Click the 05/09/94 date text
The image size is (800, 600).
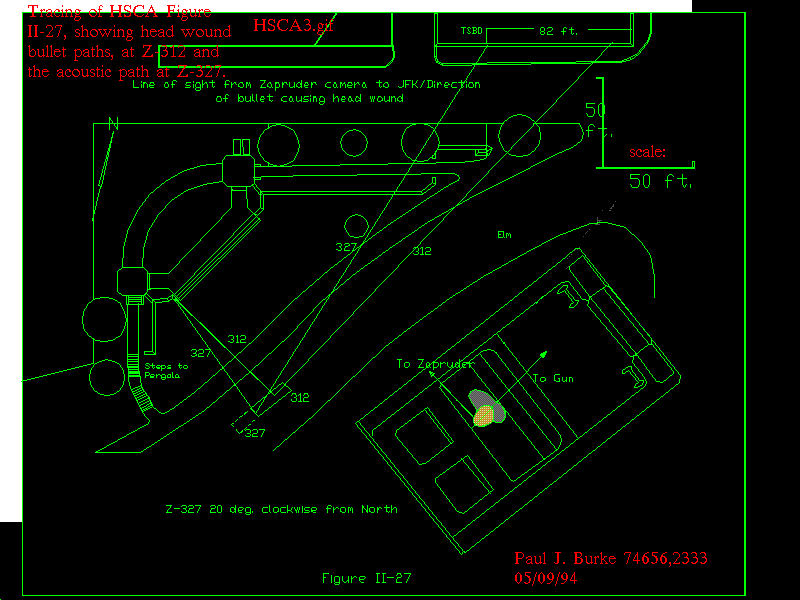point(546,578)
